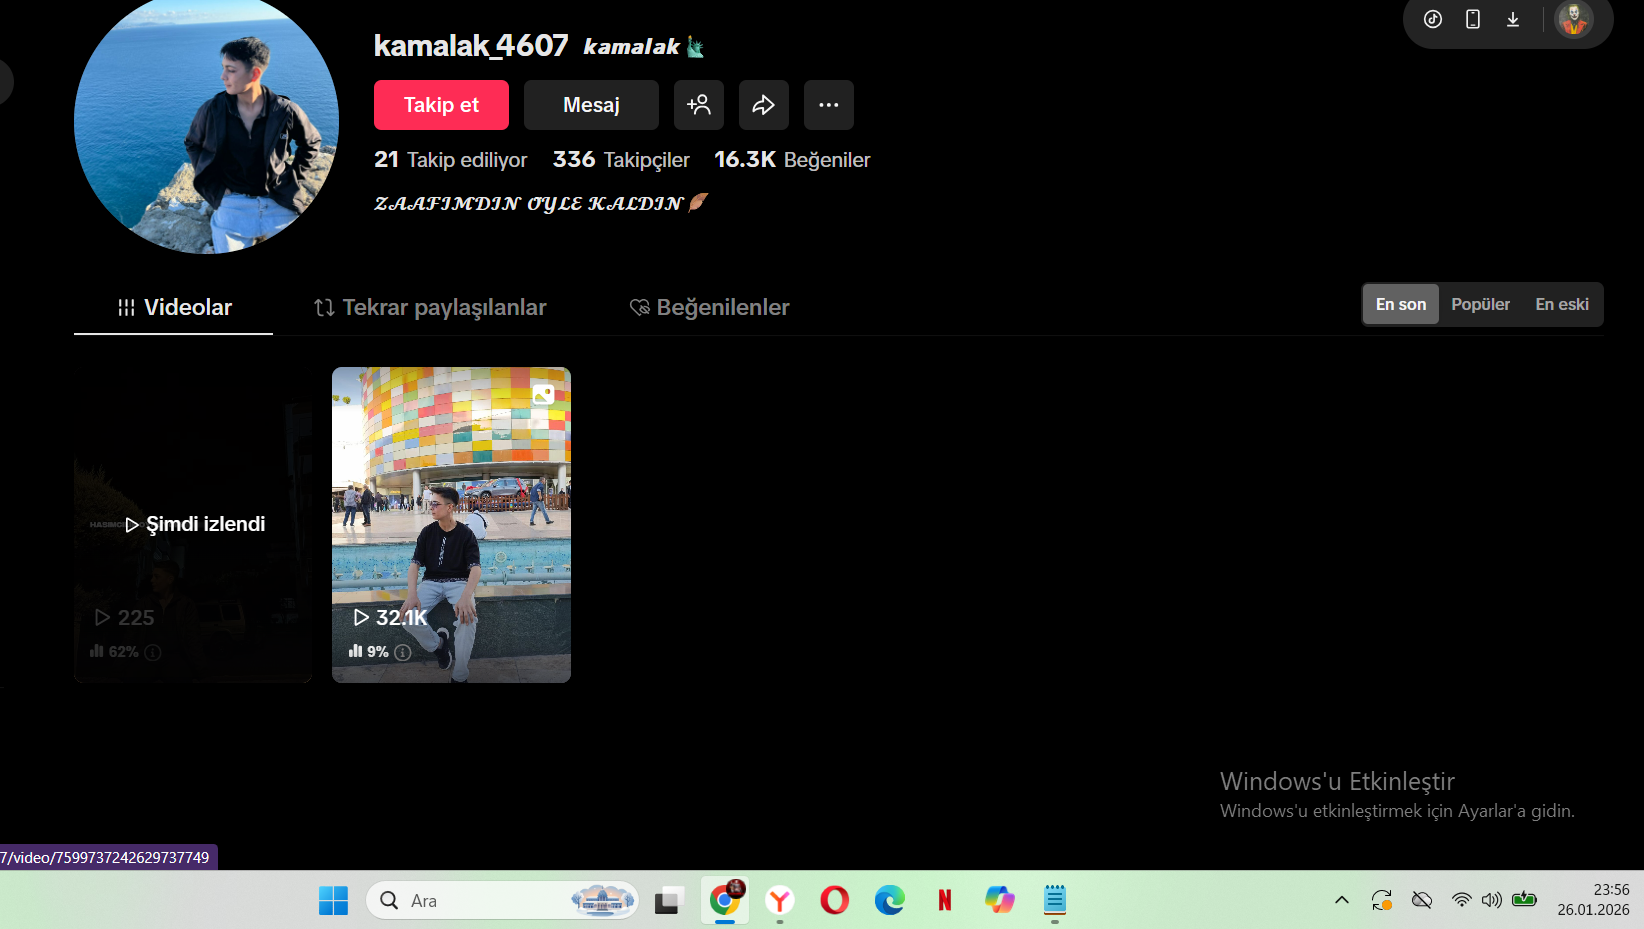Click the add friend suggestion icon

point(699,105)
